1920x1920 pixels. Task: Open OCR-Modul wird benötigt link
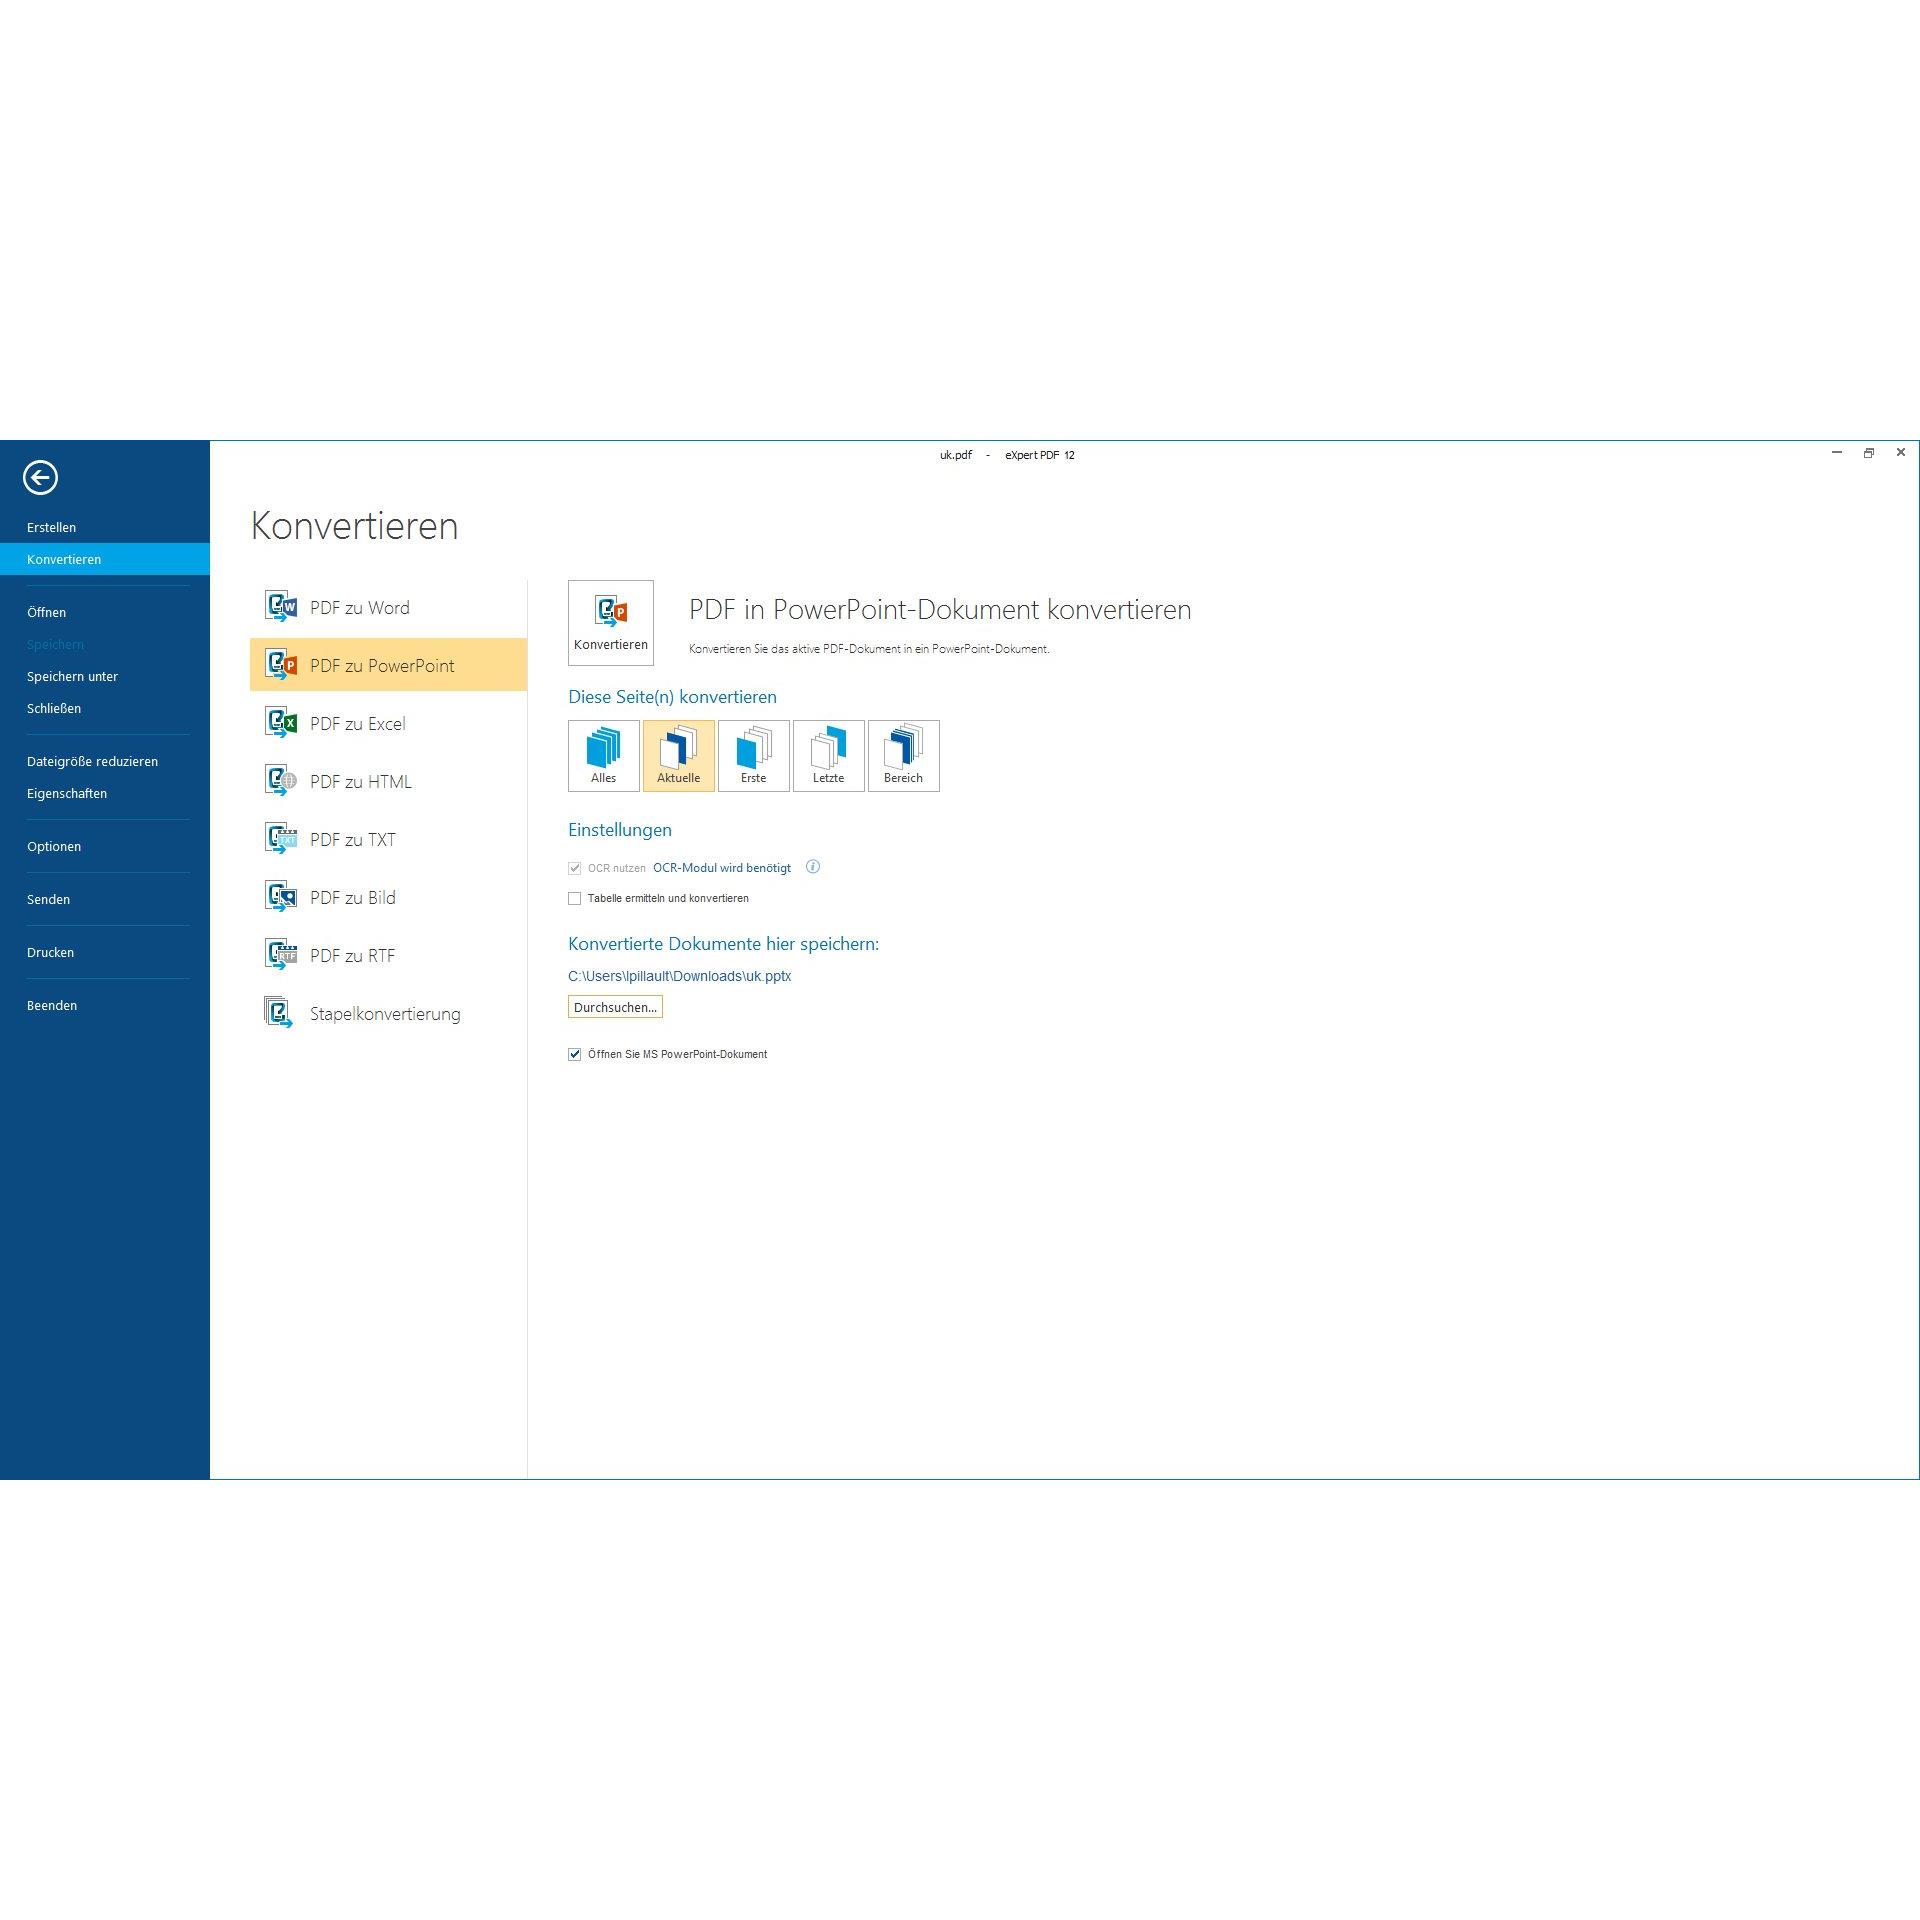coord(722,868)
